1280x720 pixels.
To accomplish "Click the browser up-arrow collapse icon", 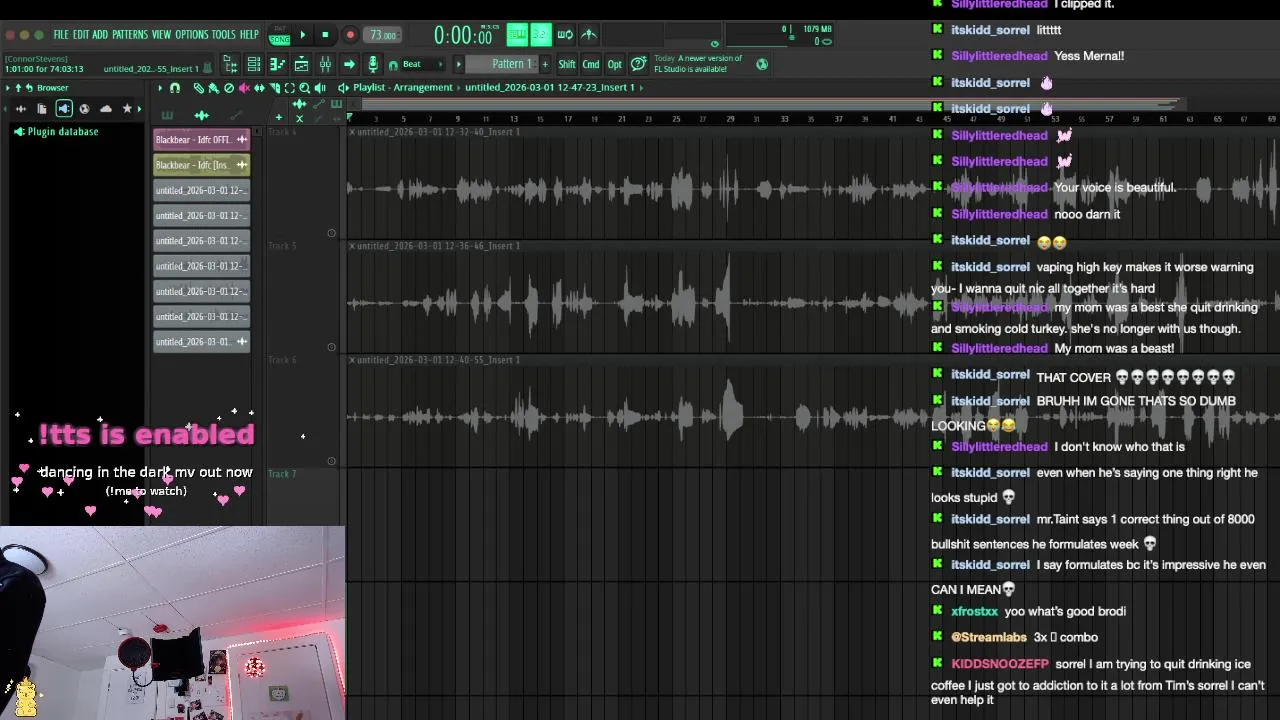I will 18,88.
